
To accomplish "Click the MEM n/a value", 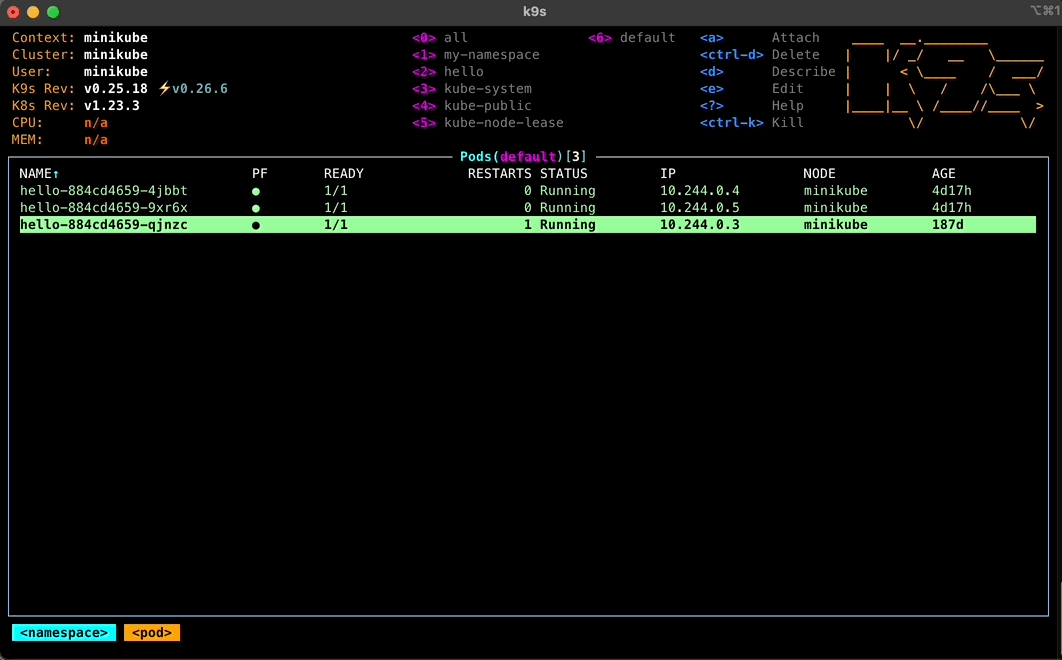I will (95, 139).
